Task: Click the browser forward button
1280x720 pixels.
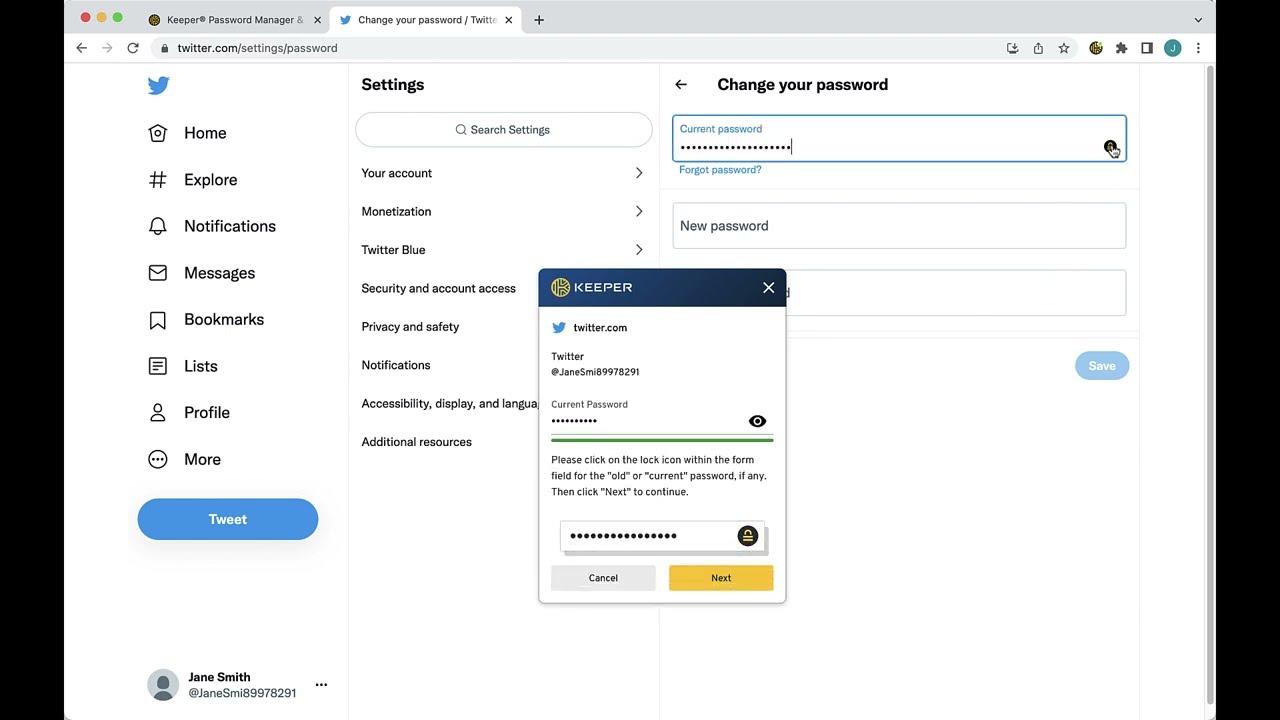Action: [x=107, y=48]
